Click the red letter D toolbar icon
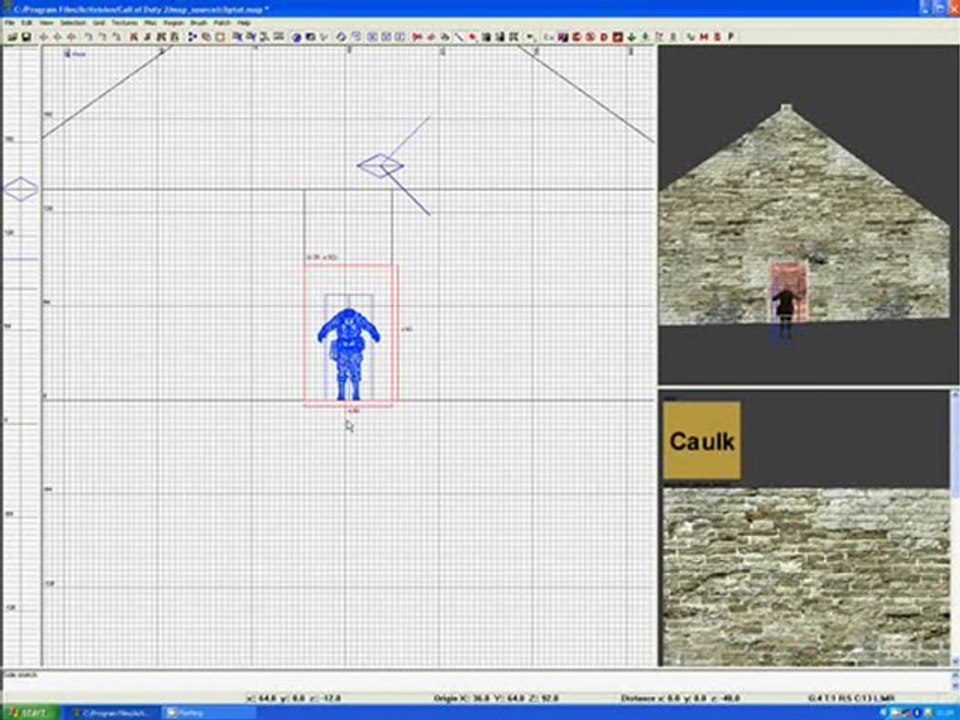Screen dimensions: 960x720 click(604, 37)
